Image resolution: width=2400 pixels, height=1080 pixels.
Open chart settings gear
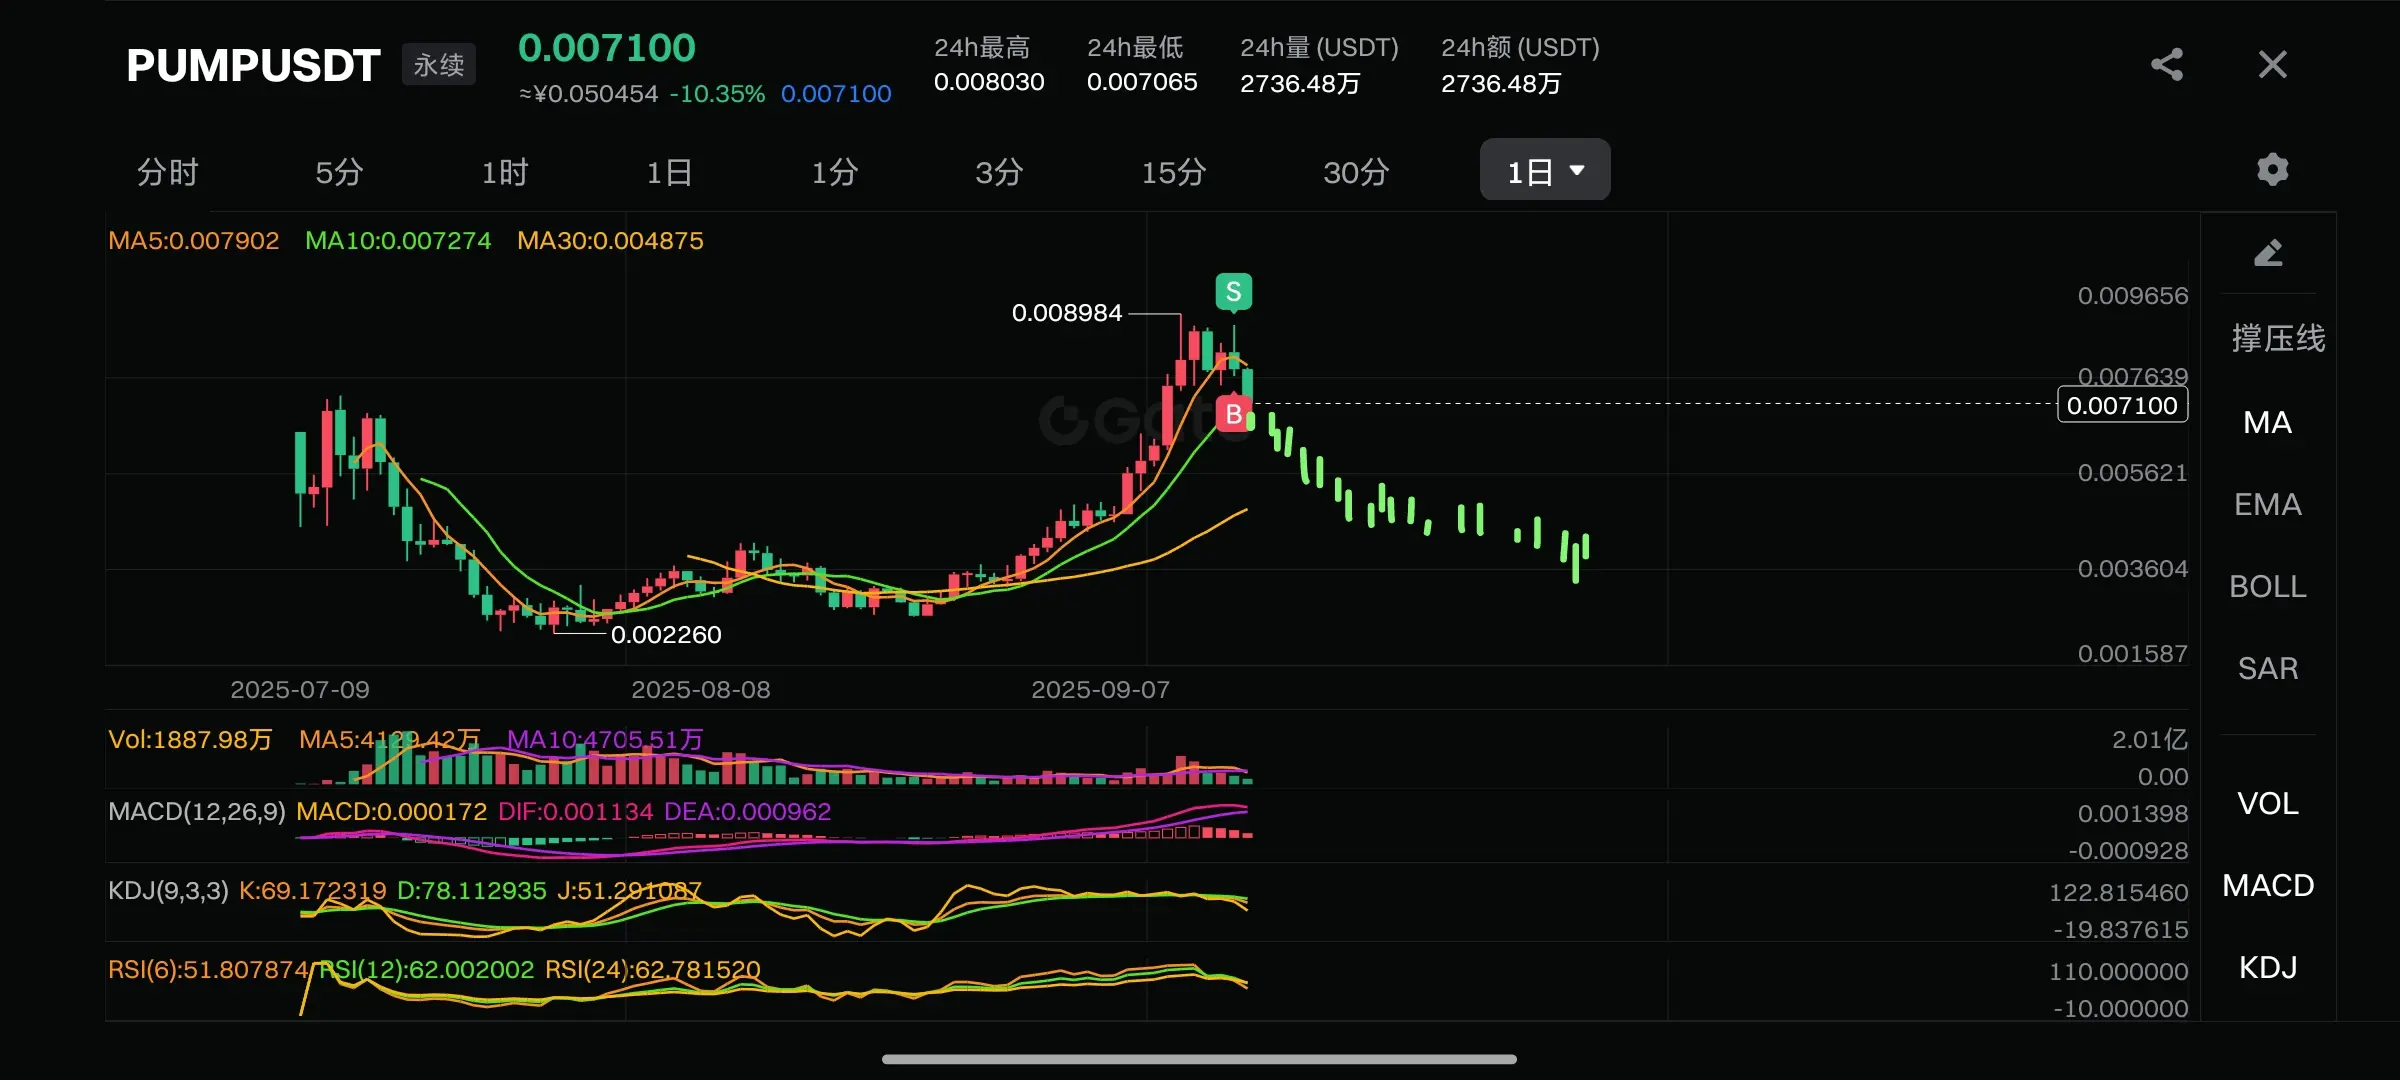[2272, 170]
